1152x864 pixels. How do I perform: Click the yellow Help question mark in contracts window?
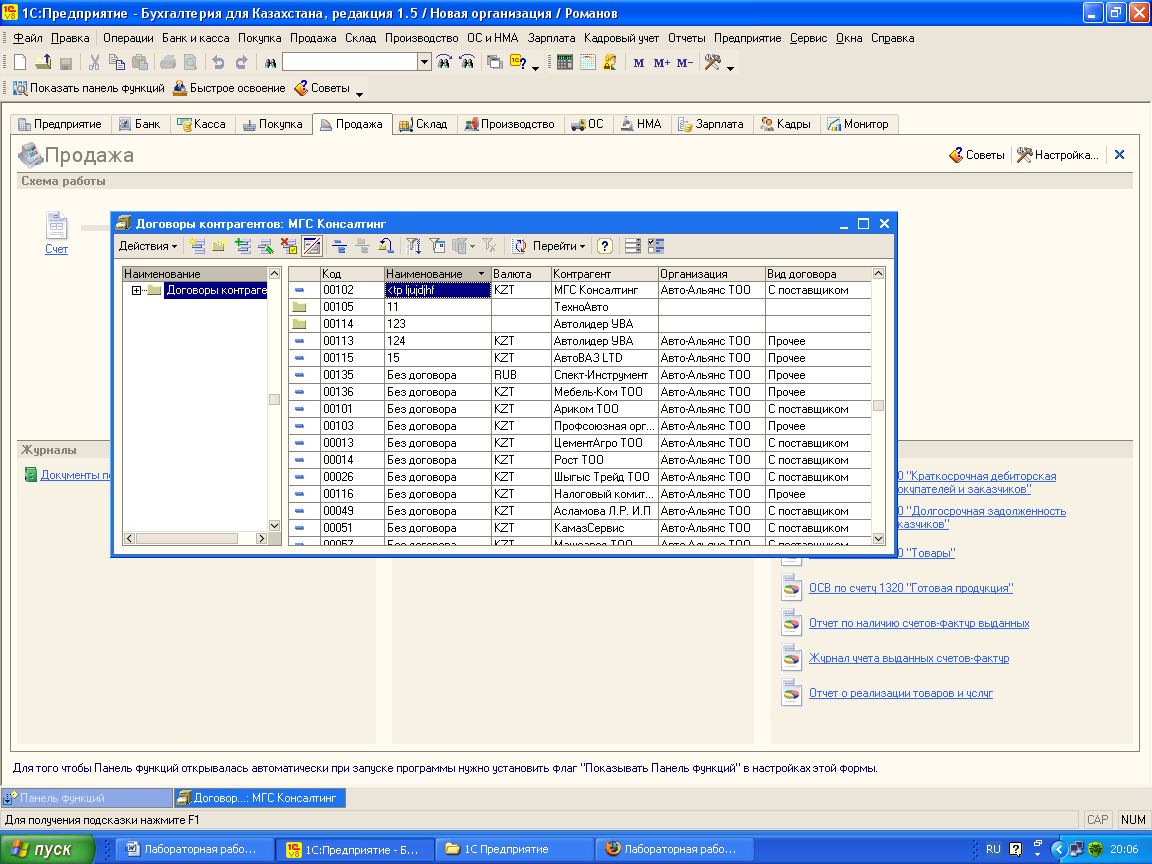(605, 246)
